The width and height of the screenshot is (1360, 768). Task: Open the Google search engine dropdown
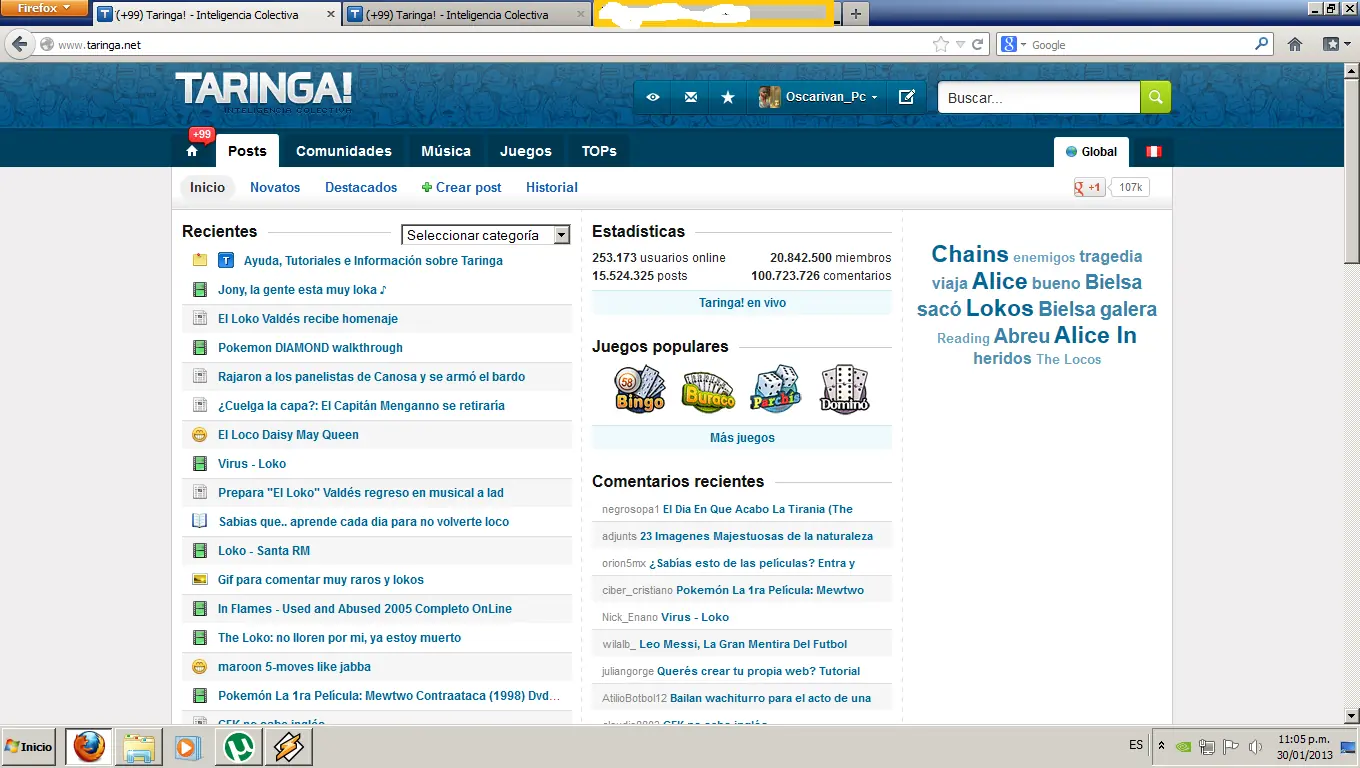point(1013,44)
